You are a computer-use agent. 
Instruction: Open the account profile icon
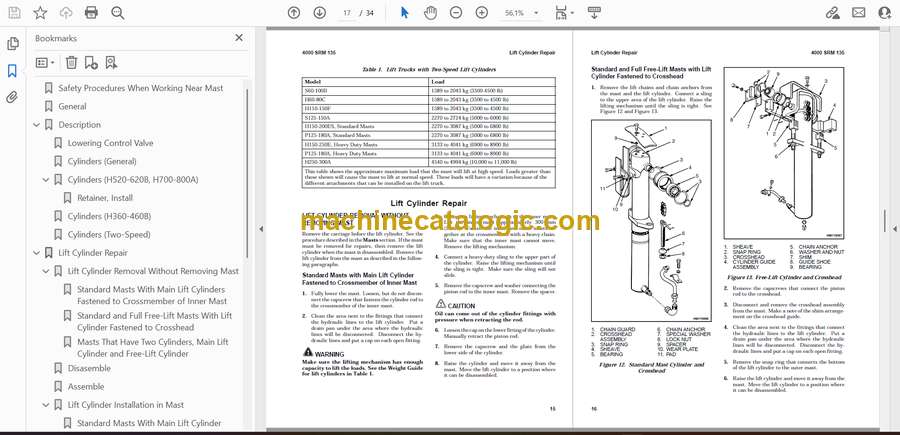click(885, 13)
